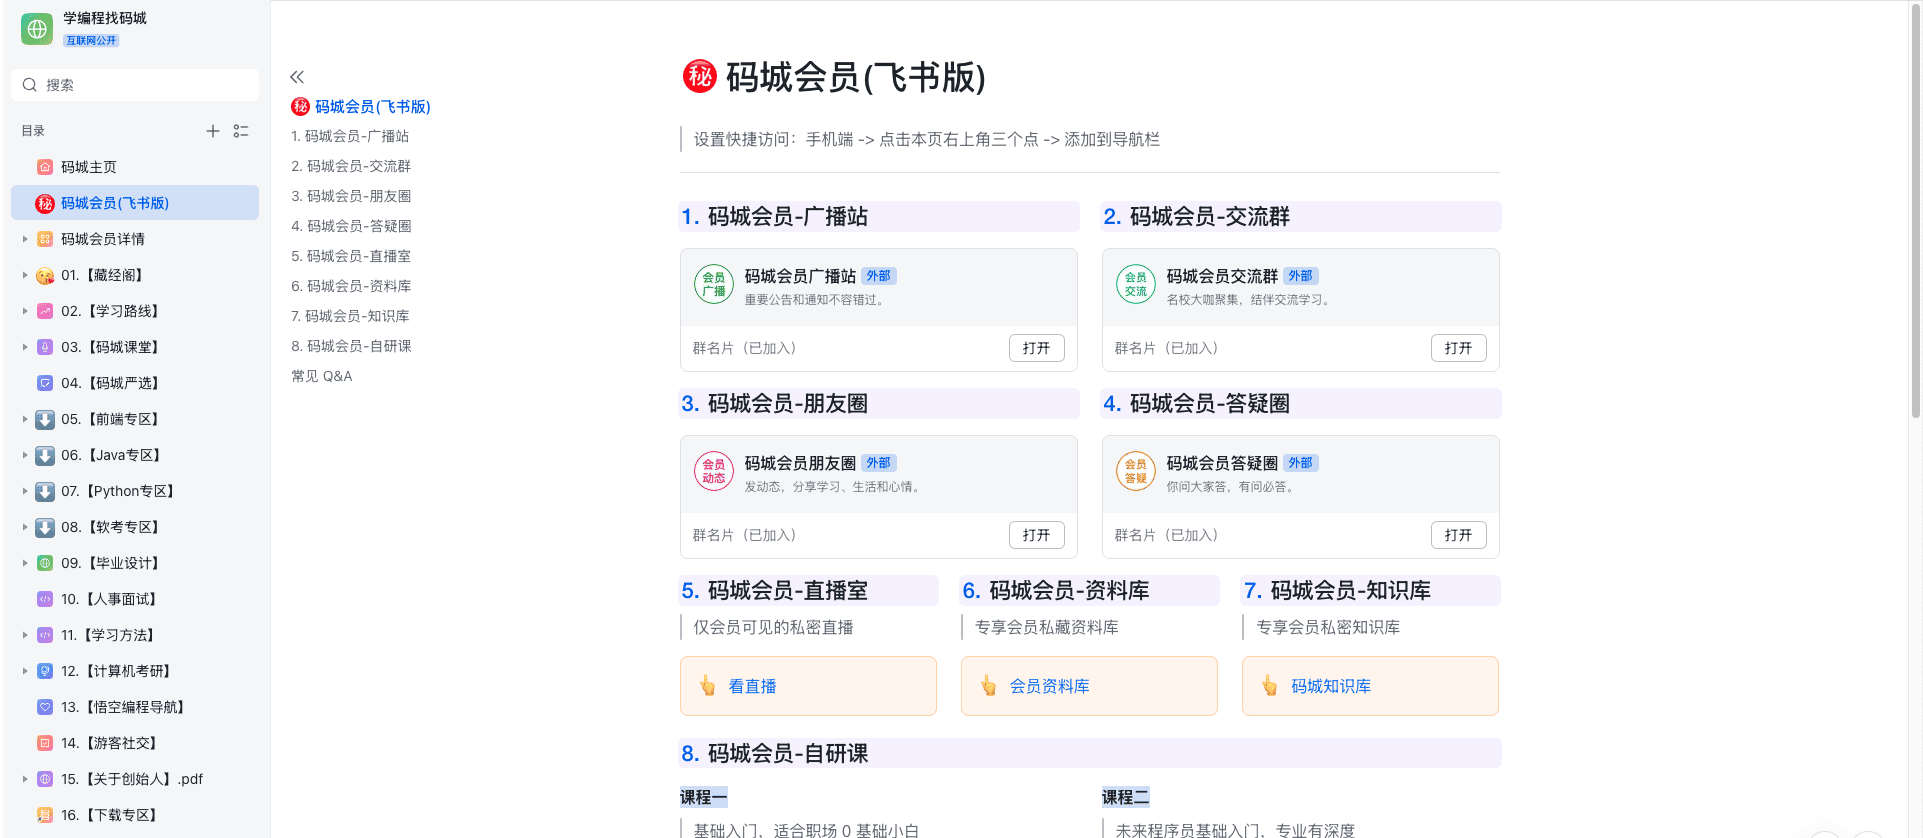This screenshot has height=838, width=1923.
Task: Collapse the outline with double-chevron icon
Action: (297, 77)
